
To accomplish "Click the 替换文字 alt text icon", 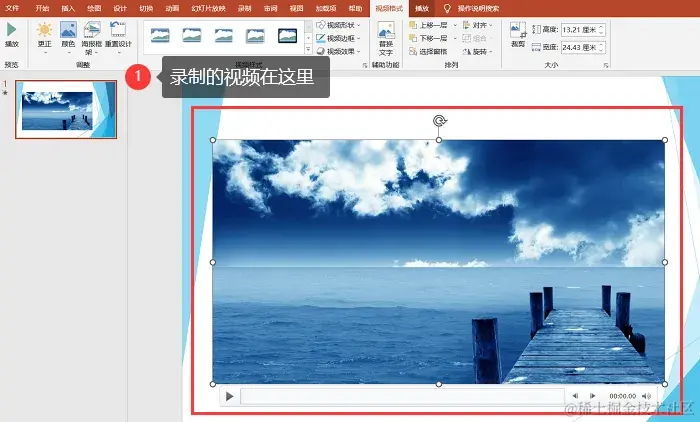I will (x=386, y=31).
